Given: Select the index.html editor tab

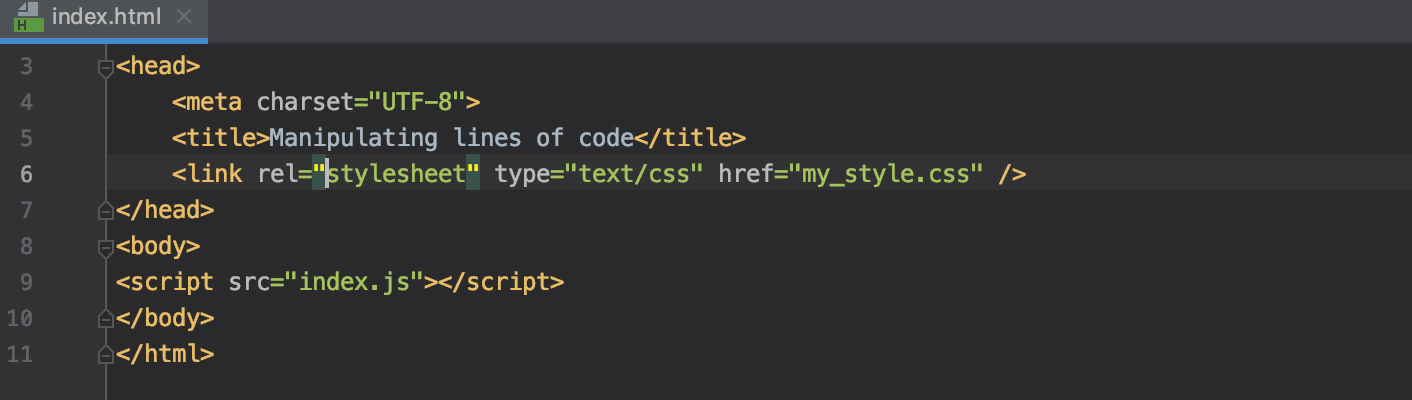Looking at the screenshot, I should [107, 17].
